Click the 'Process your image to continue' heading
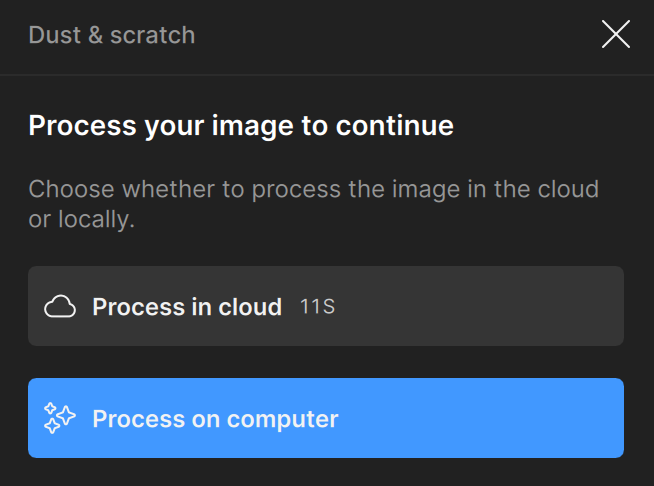The width and height of the screenshot is (654, 486). [x=241, y=126]
